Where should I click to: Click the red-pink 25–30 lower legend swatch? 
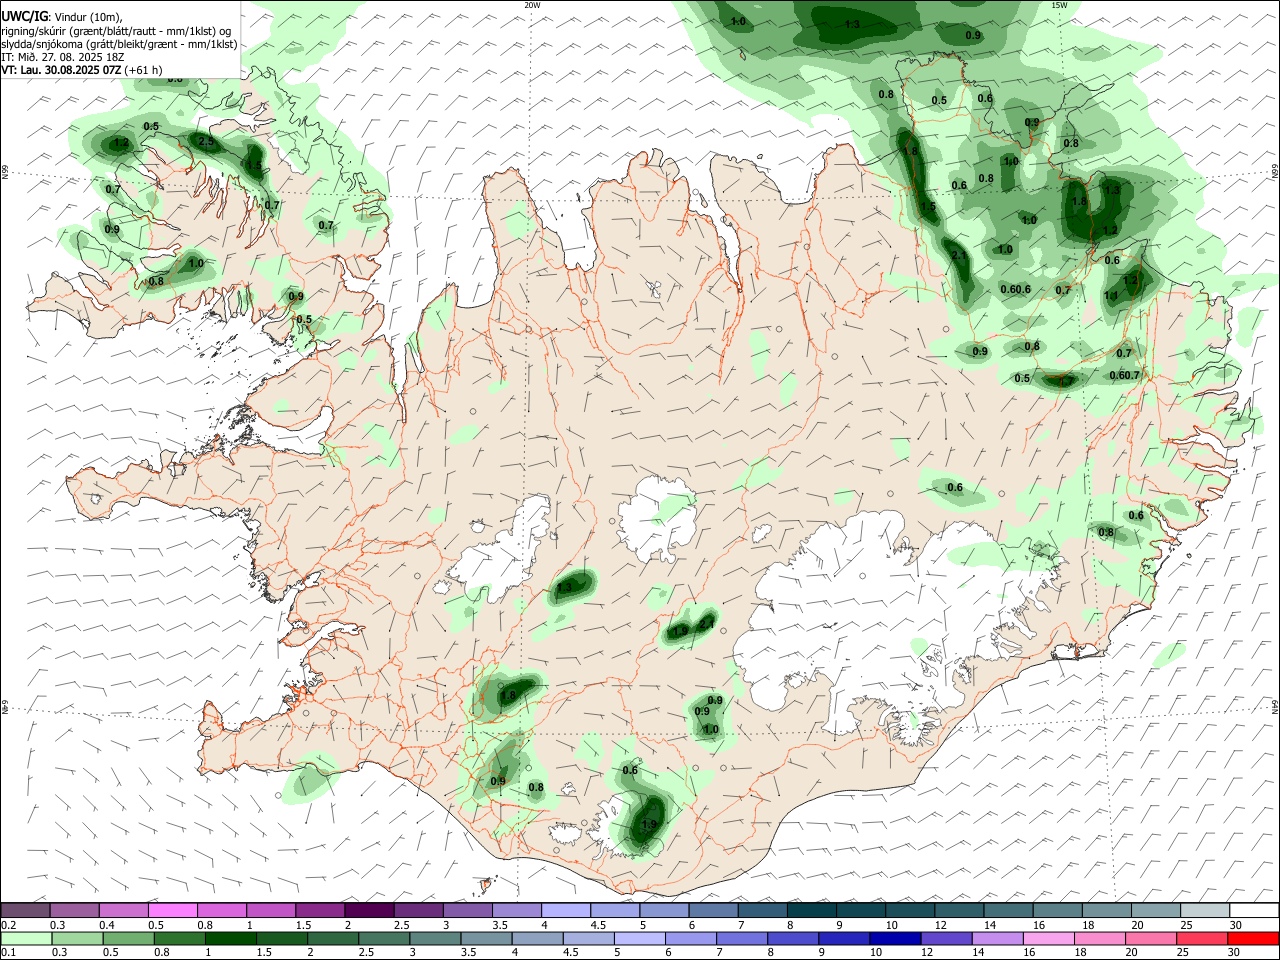[1200, 939]
